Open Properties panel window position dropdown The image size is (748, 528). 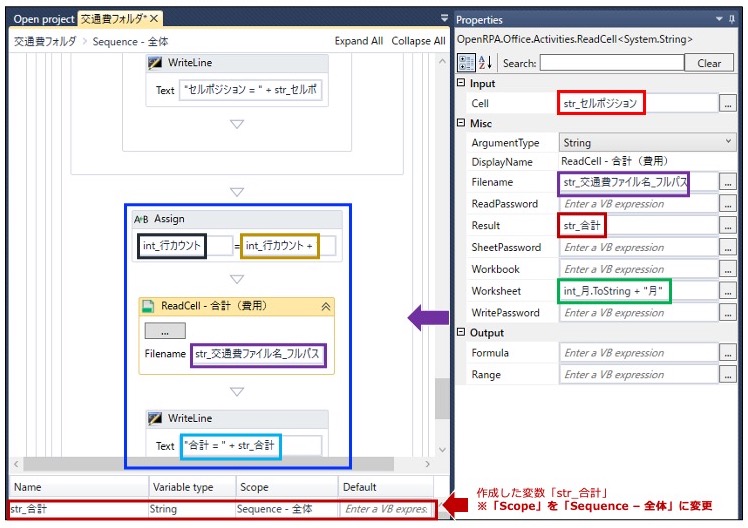[719, 19]
